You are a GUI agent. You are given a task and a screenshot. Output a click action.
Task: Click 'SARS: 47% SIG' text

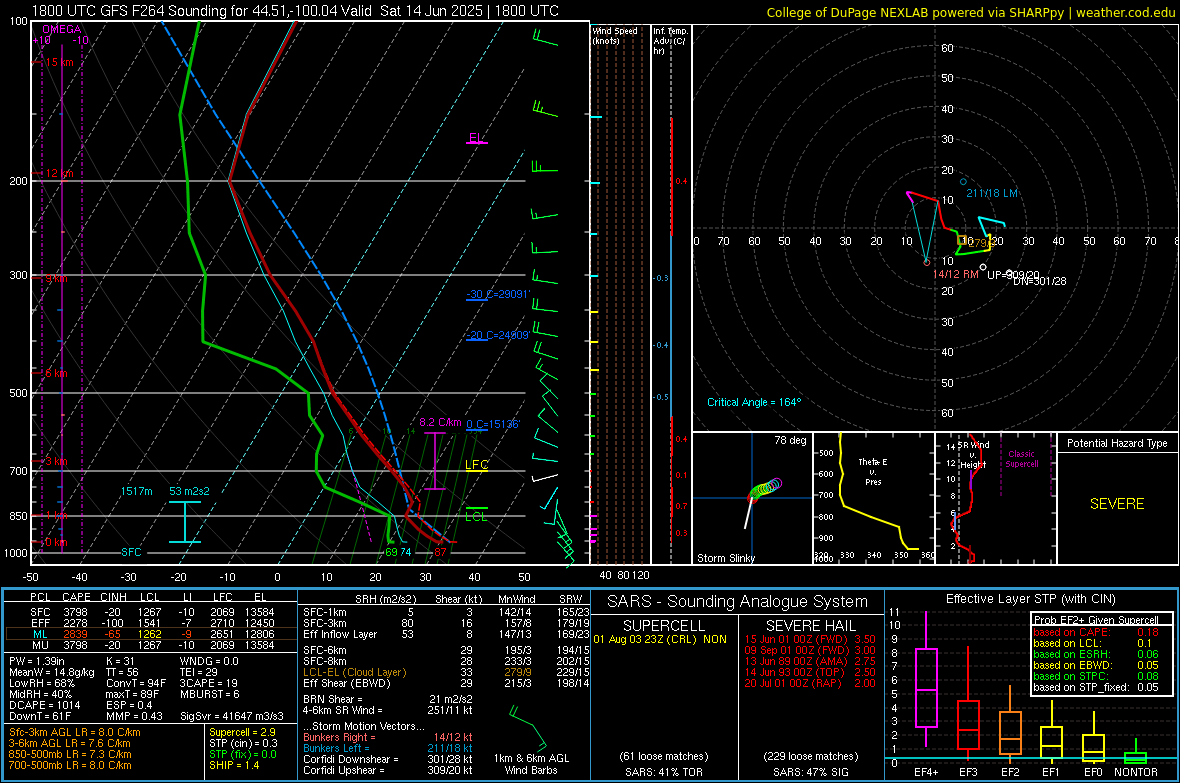click(x=810, y=772)
